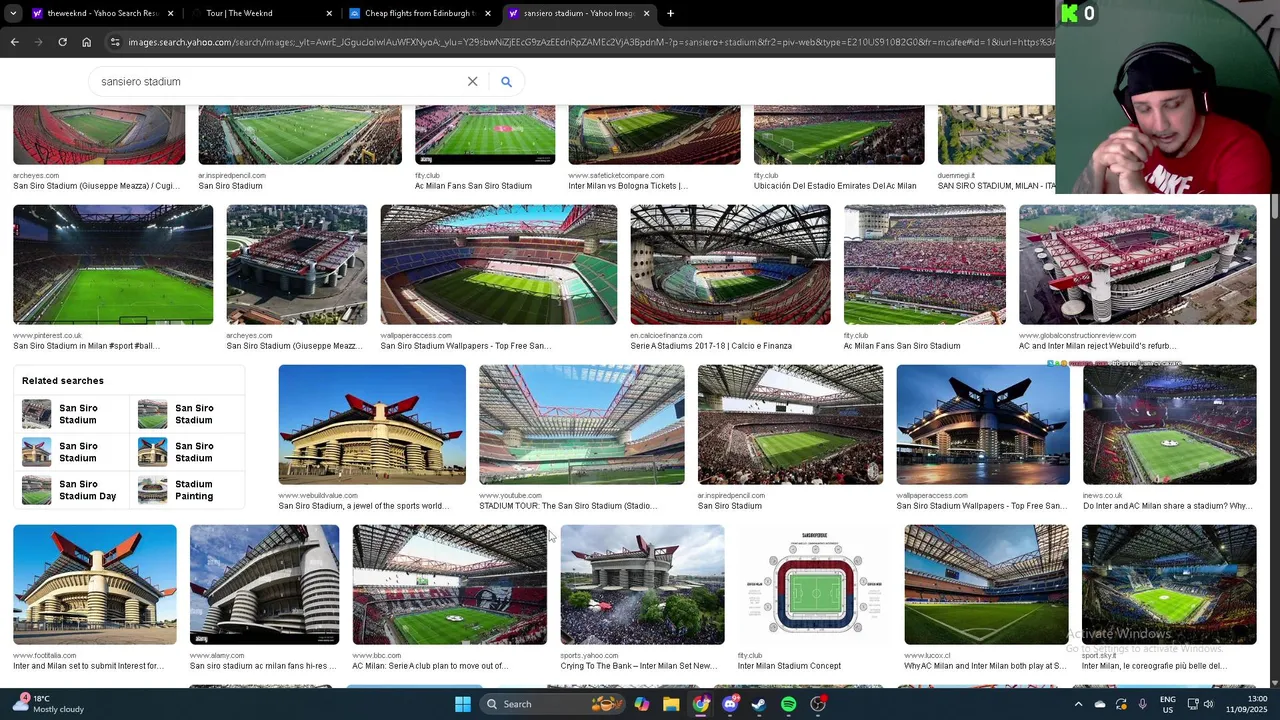Open the alamy.com San Siro stadium image
This screenshot has width=1280, height=720.
(264, 584)
